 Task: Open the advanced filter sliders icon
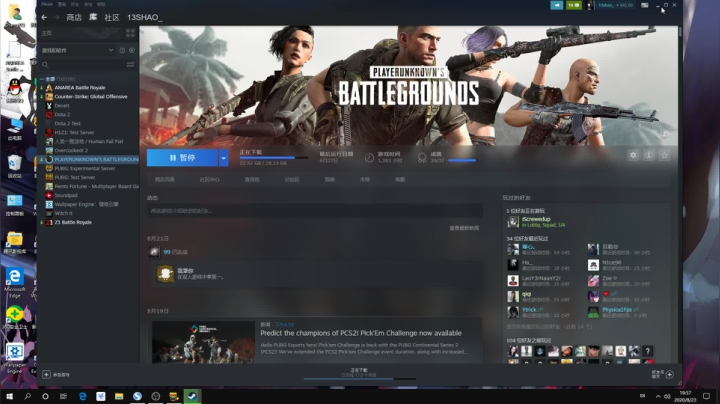[131, 65]
